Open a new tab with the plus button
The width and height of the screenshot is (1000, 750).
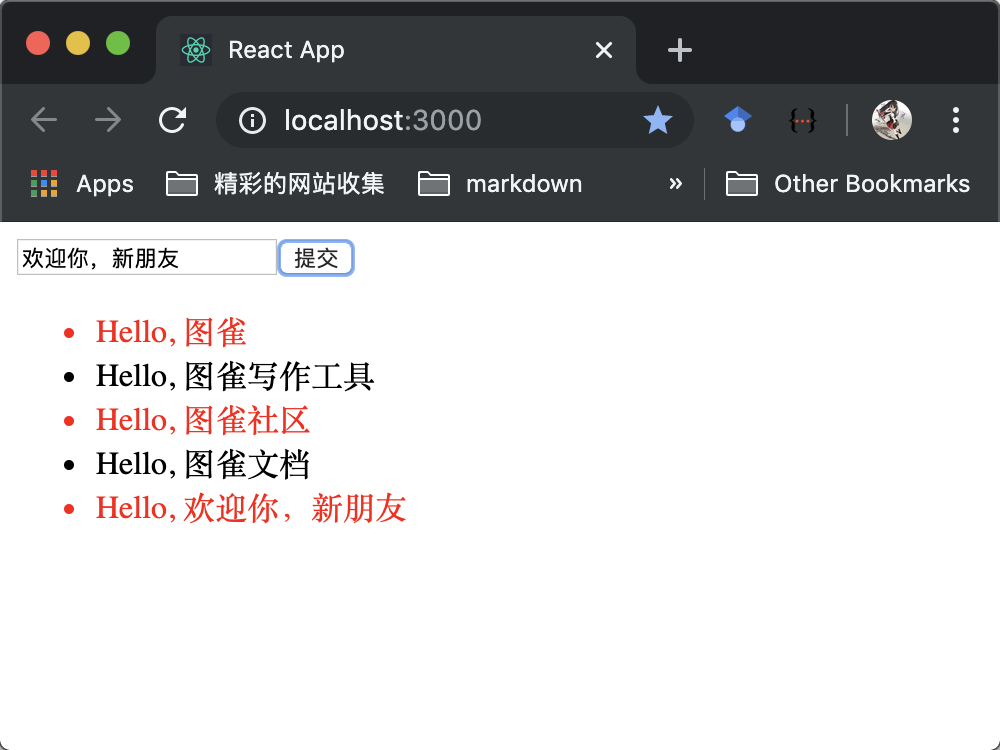click(x=679, y=50)
